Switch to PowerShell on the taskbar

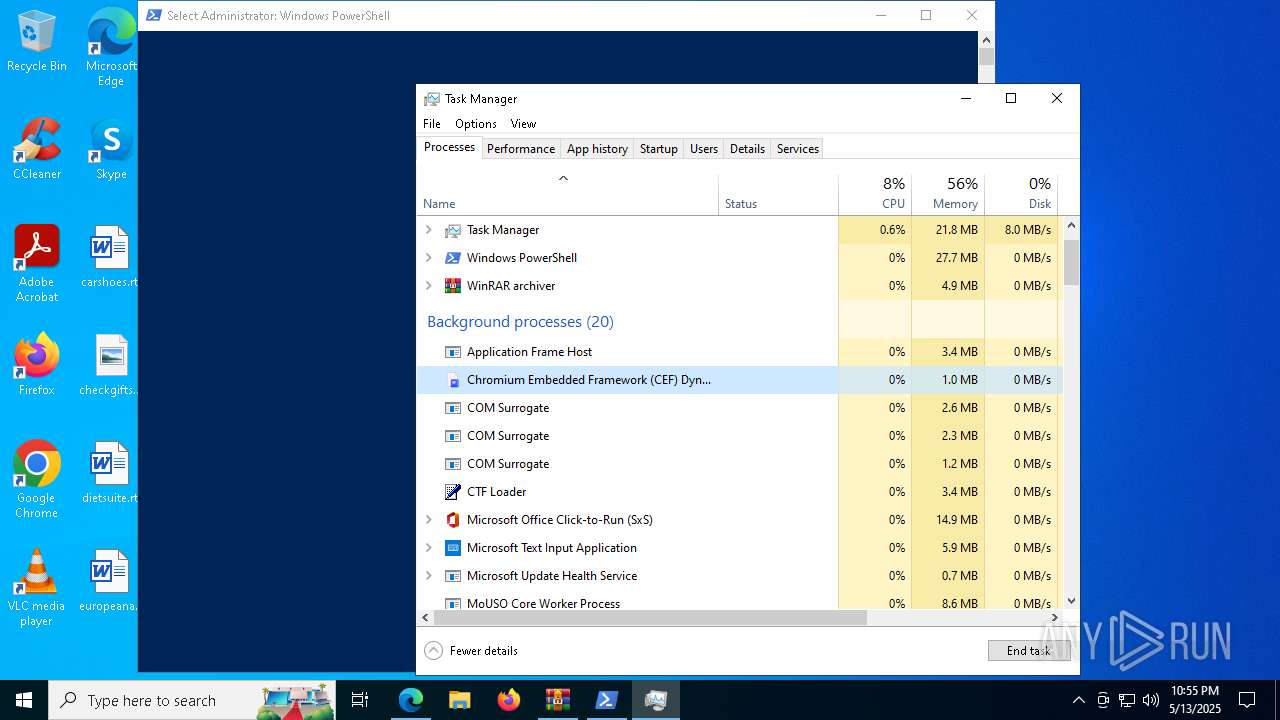[x=607, y=700]
